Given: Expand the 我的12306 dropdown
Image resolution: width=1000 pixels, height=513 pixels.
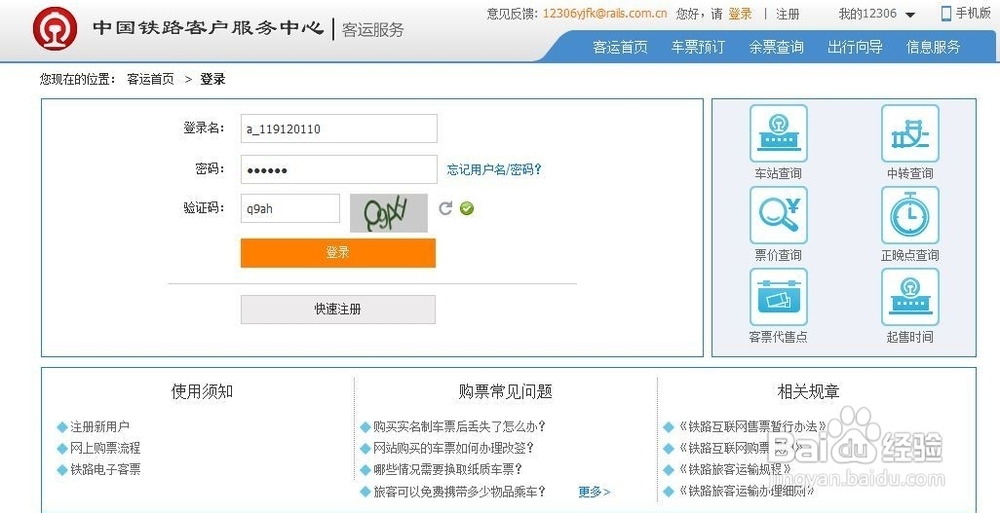Looking at the screenshot, I should 877,14.
